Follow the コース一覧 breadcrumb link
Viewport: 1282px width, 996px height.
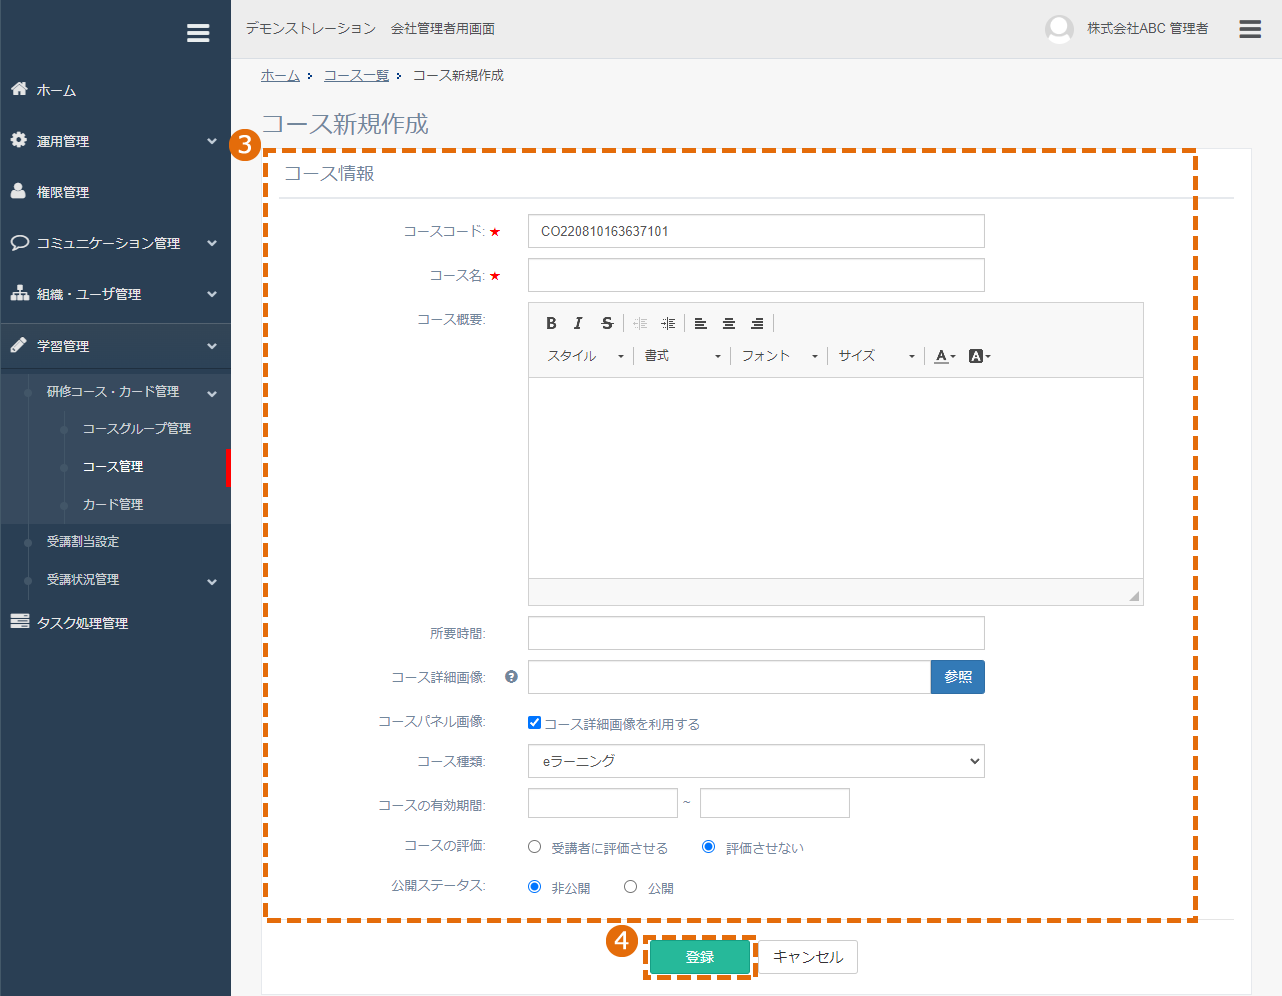[x=356, y=75]
